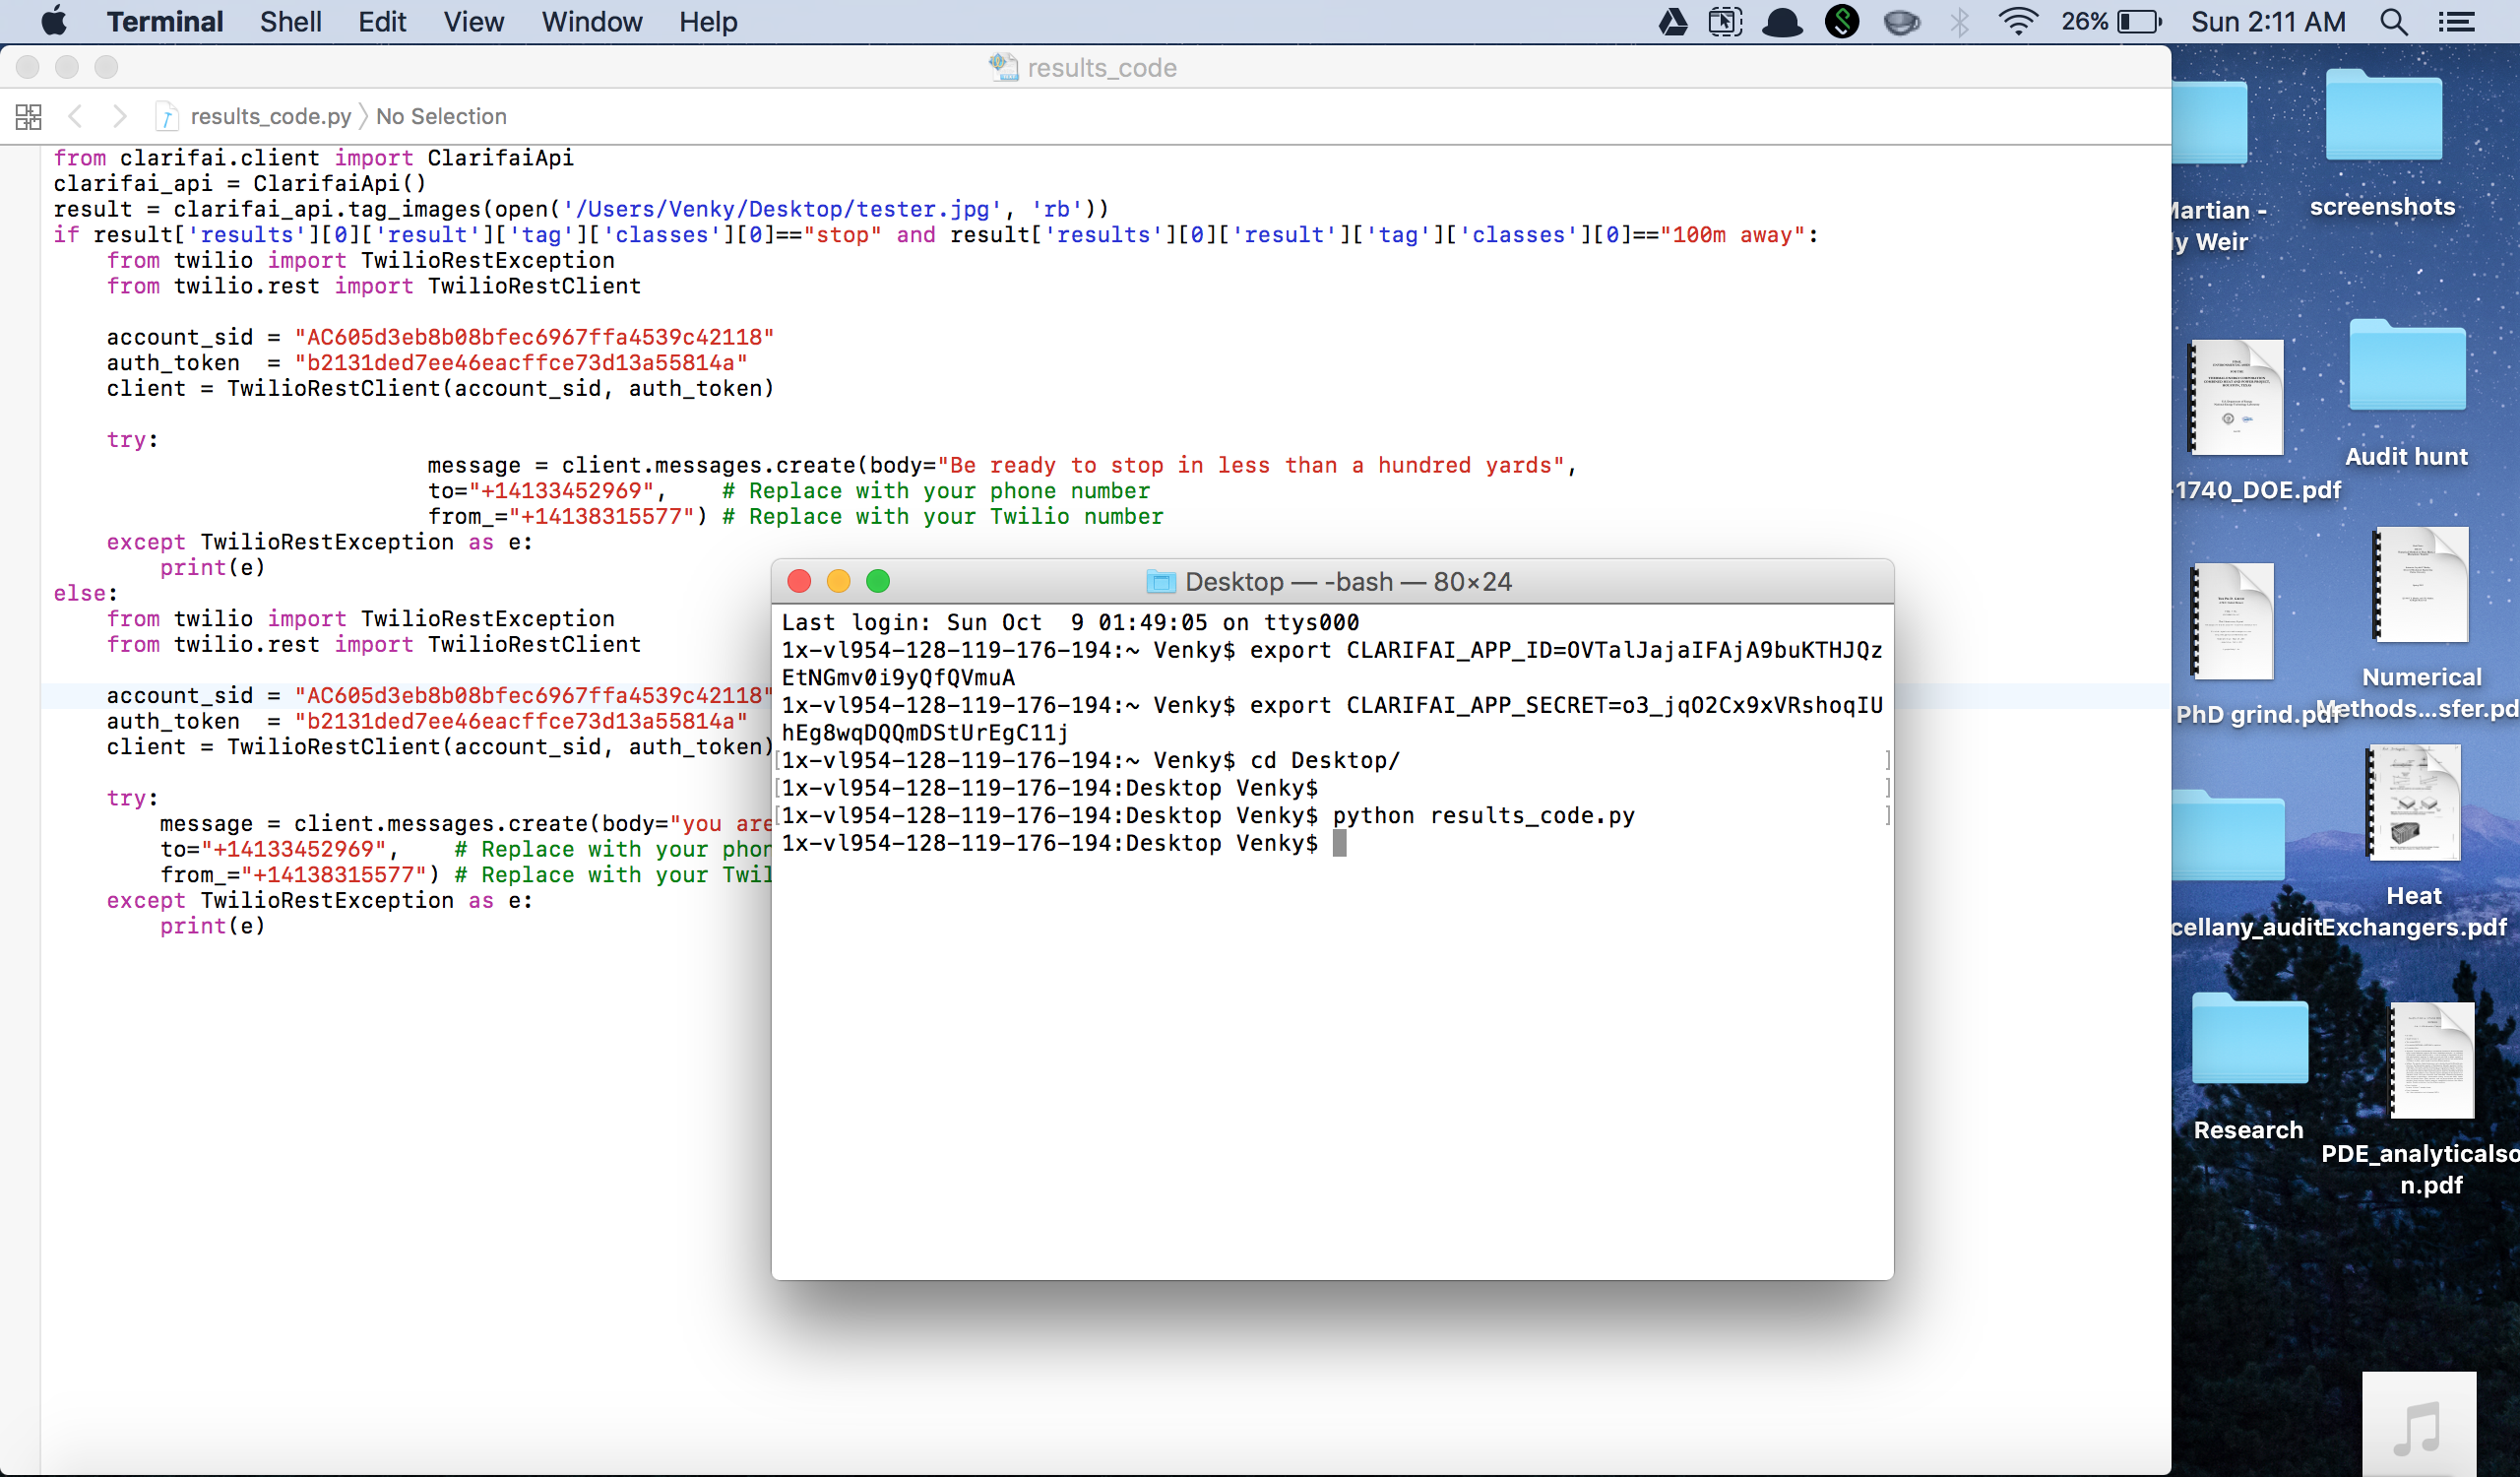Select the PhD grind.pdf file thumbnail
The width and height of the screenshot is (2520, 1477).
[2232, 622]
